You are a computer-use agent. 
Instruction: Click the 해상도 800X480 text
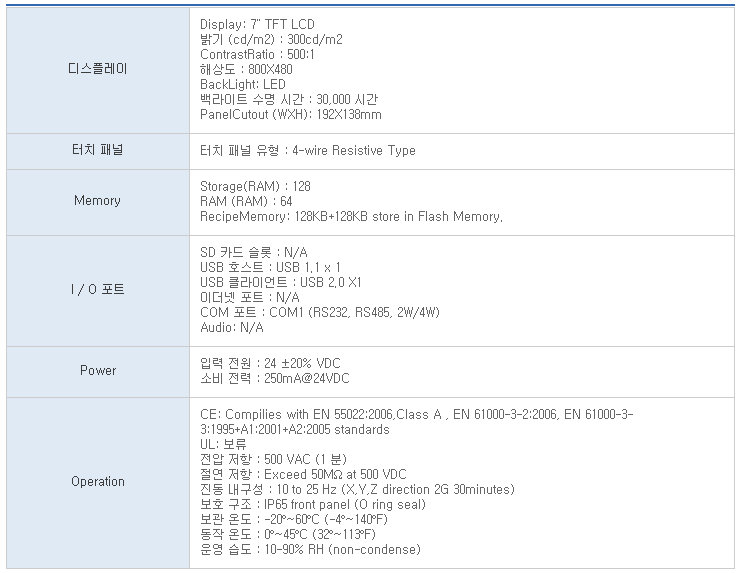point(246,69)
